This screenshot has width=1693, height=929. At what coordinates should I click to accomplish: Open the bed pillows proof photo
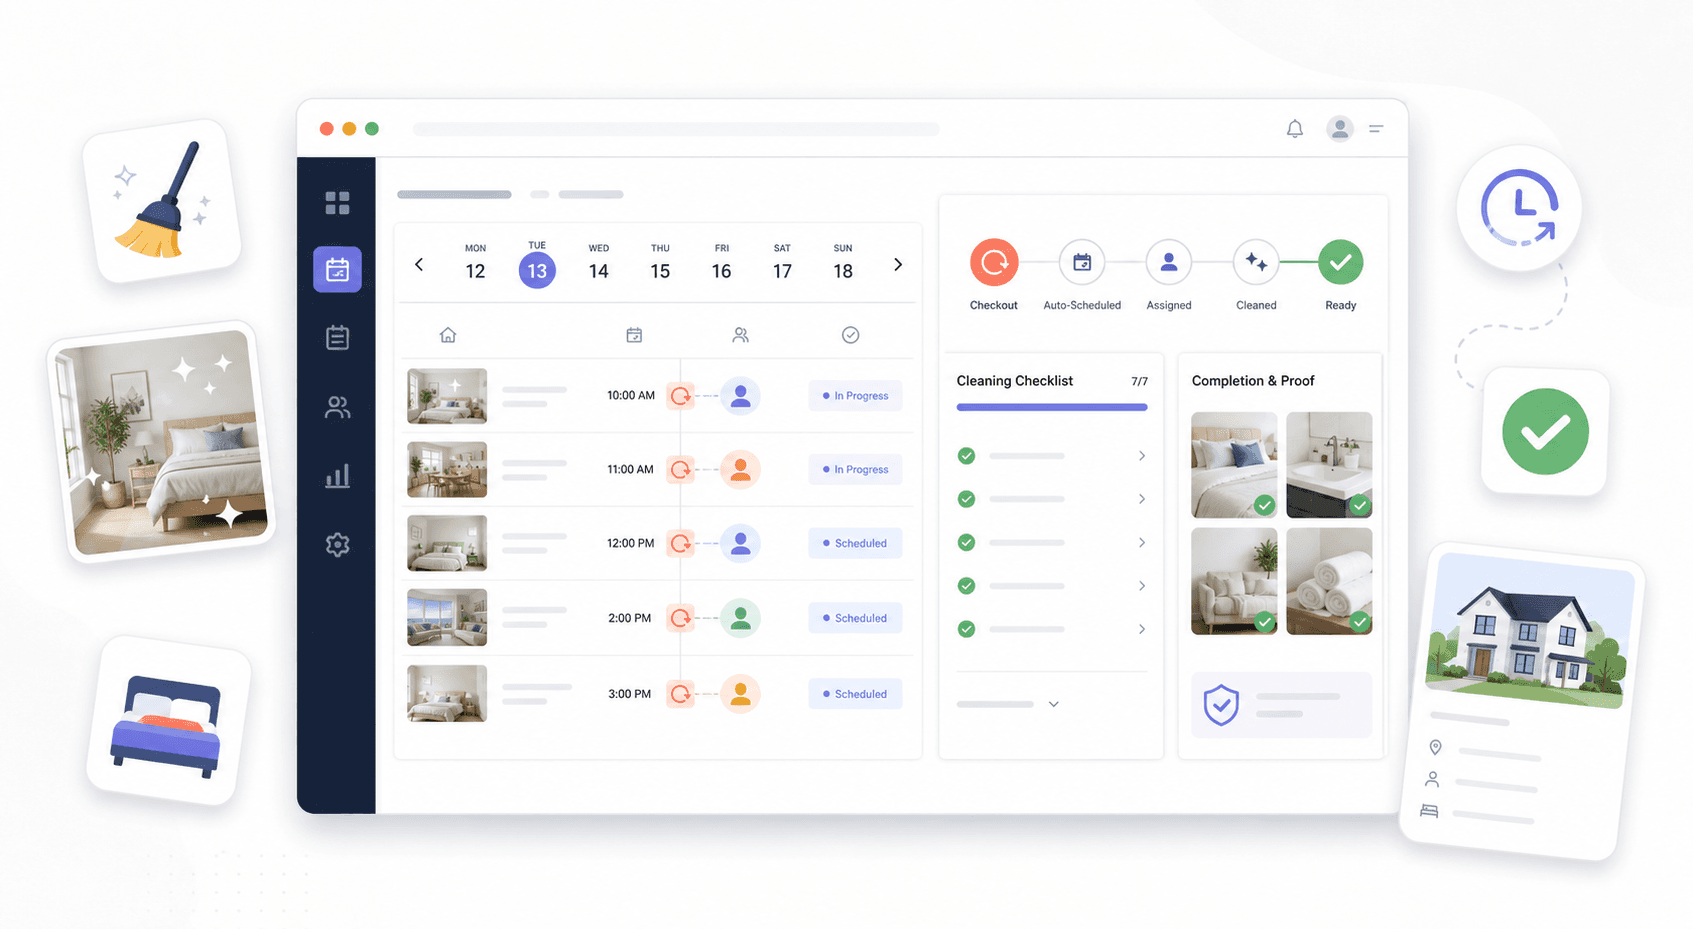coord(1234,465)
